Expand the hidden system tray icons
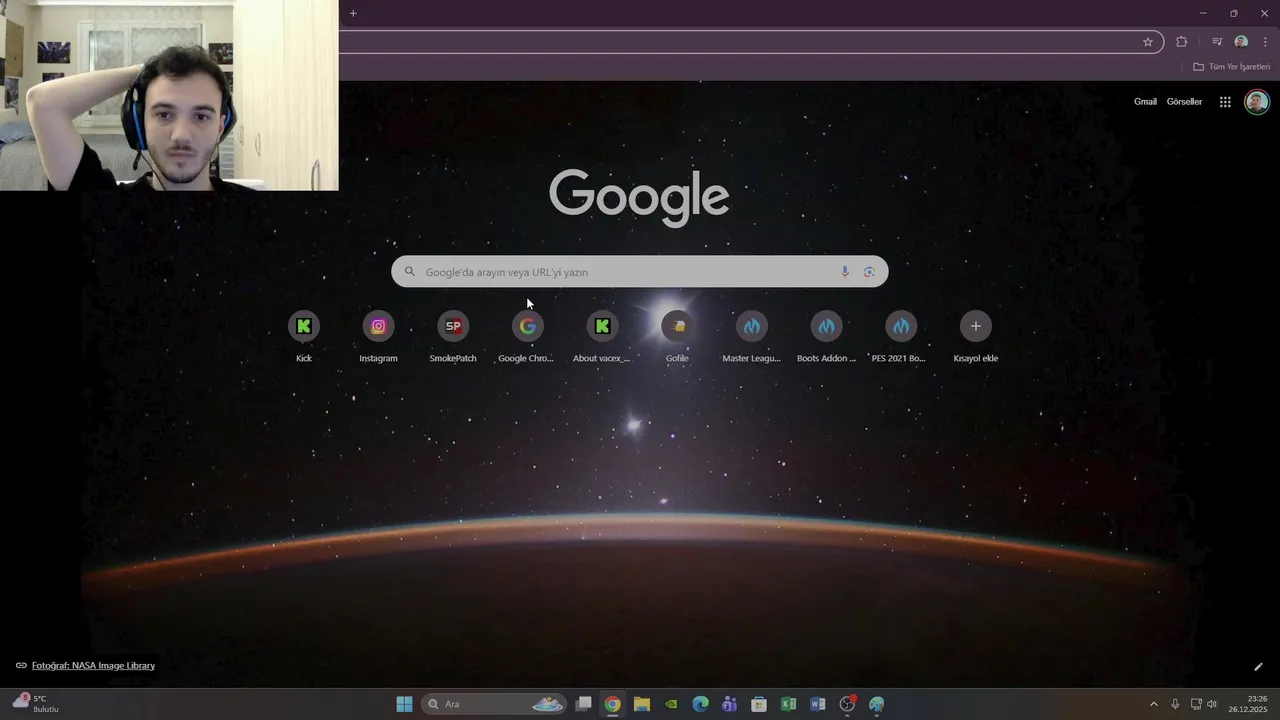The image size is (1280, 720). (x=1153, y=704)
